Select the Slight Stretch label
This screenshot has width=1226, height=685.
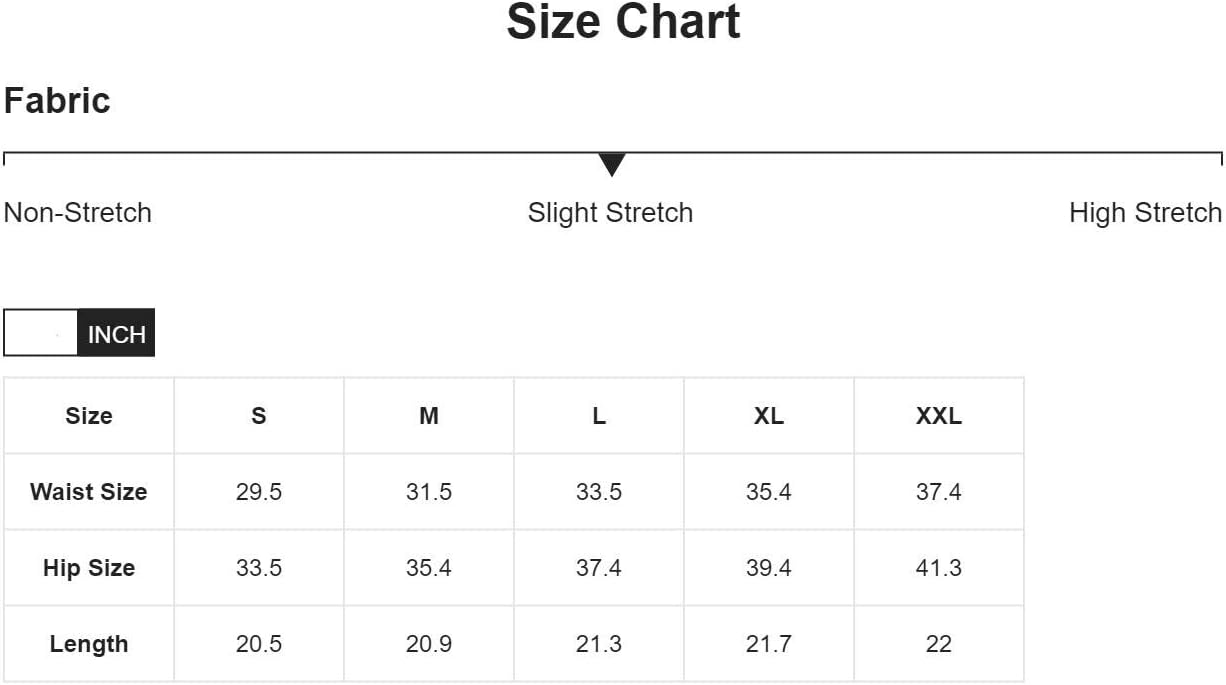pyautogui.click(x=610, y=213)
